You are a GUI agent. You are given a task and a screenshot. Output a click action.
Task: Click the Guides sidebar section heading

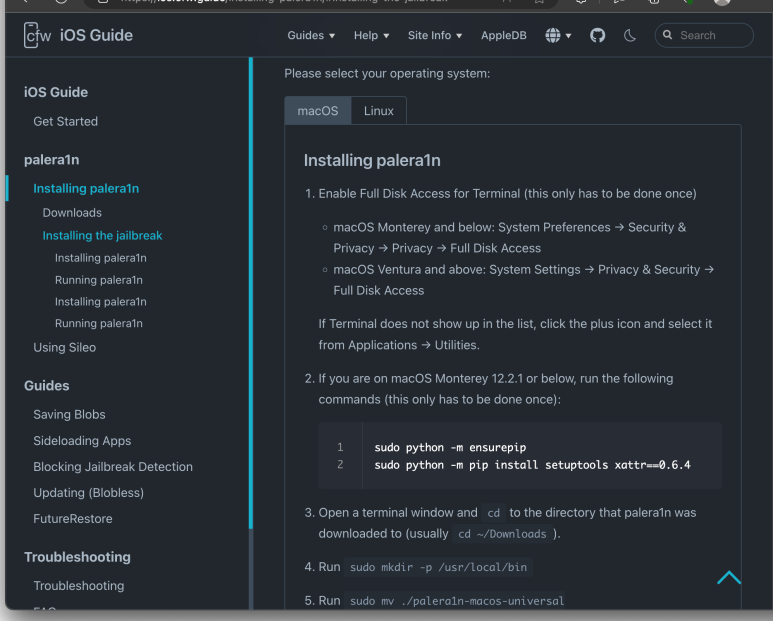(x=47, y=385)
